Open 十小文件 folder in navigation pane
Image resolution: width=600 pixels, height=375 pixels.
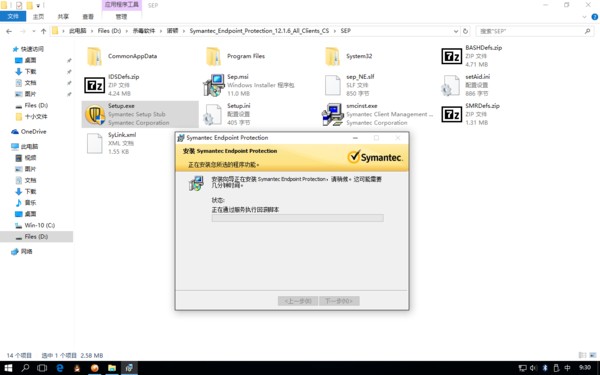36,116
